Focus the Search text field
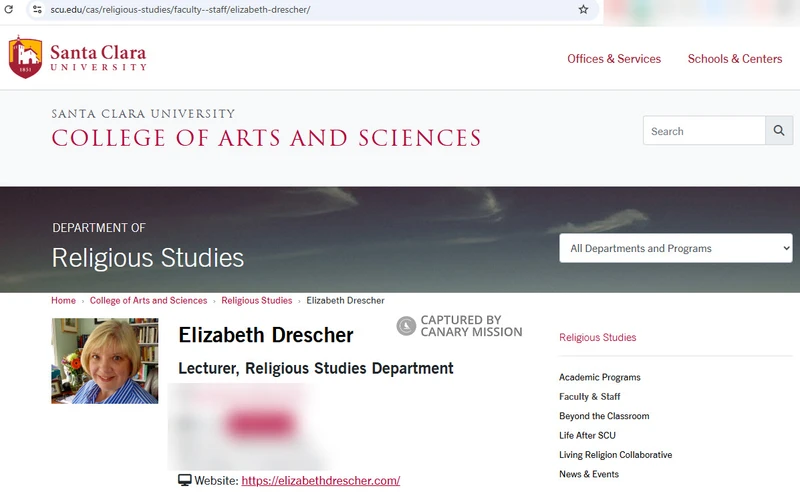The width and height of the screenshot is (800, 492). [704, 130]
